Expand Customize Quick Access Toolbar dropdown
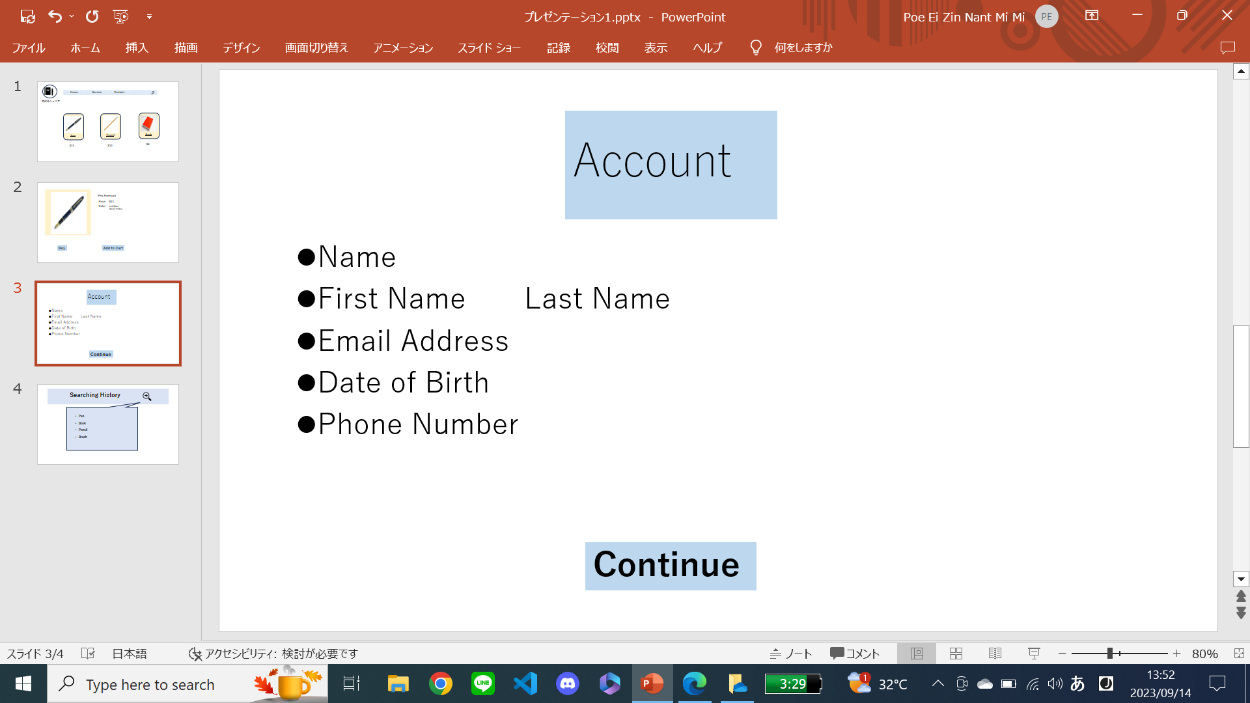This screenshot has height=703, width=1250. pos(149,16)
